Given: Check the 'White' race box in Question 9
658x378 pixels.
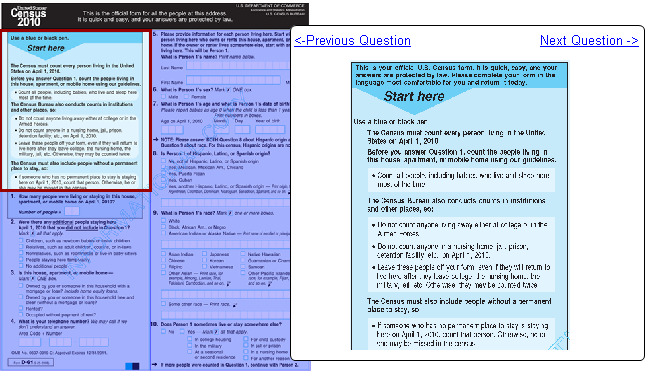Looking at the screenshot, I should coord(164,220).
